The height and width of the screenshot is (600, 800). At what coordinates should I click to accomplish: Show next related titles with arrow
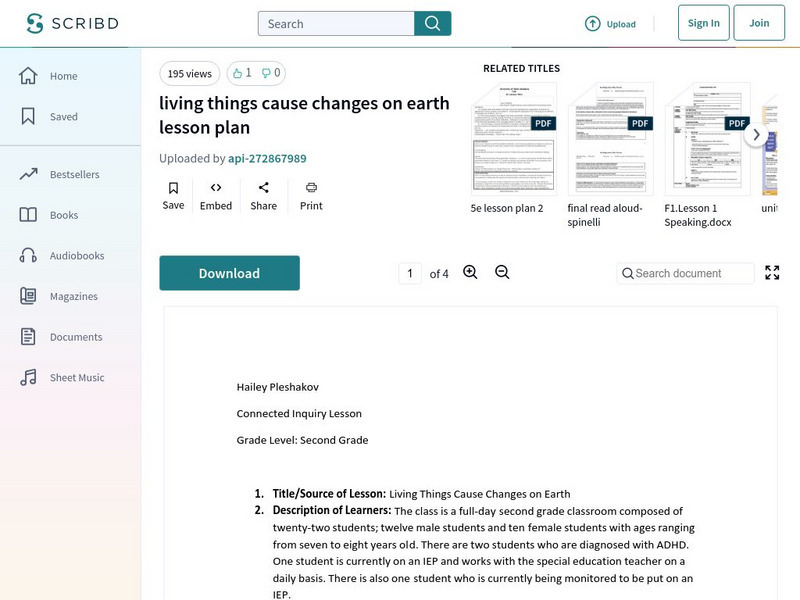(x=756, y=135)
